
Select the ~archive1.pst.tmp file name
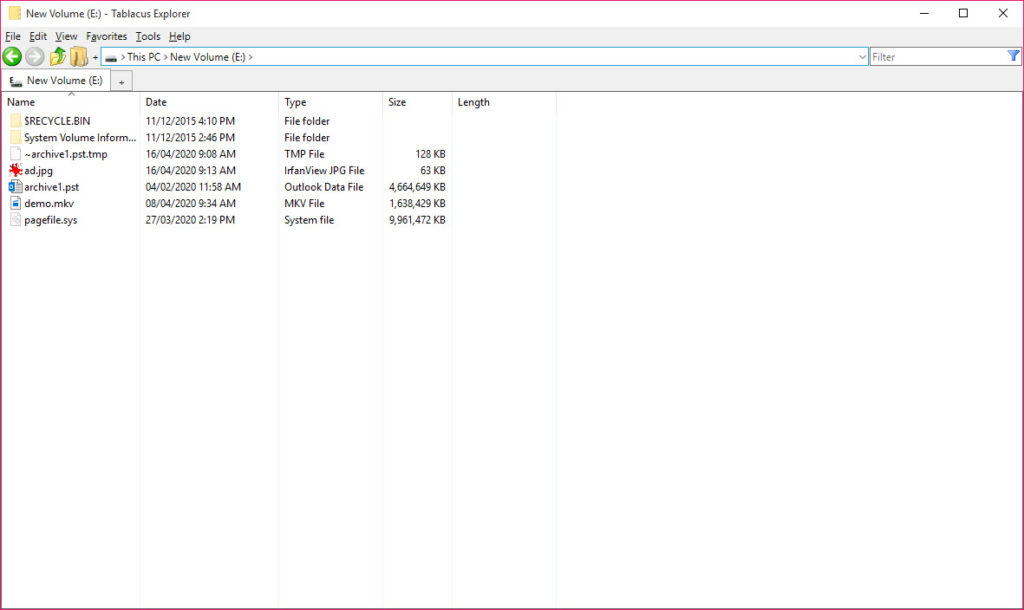66,154
